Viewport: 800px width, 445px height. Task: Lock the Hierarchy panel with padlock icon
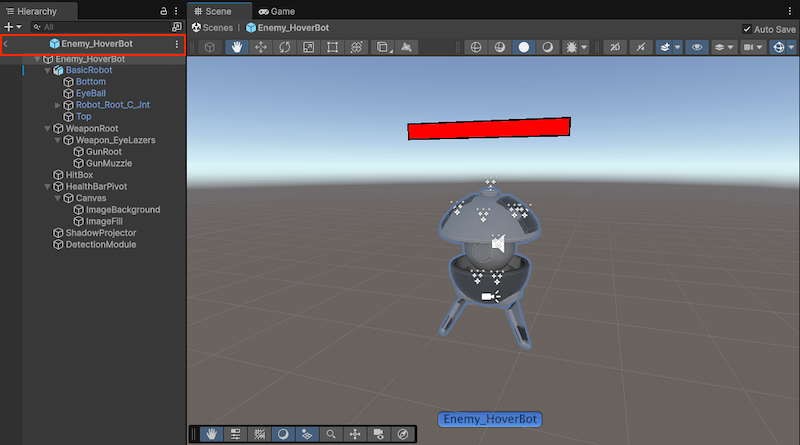(x=163, y=10)
